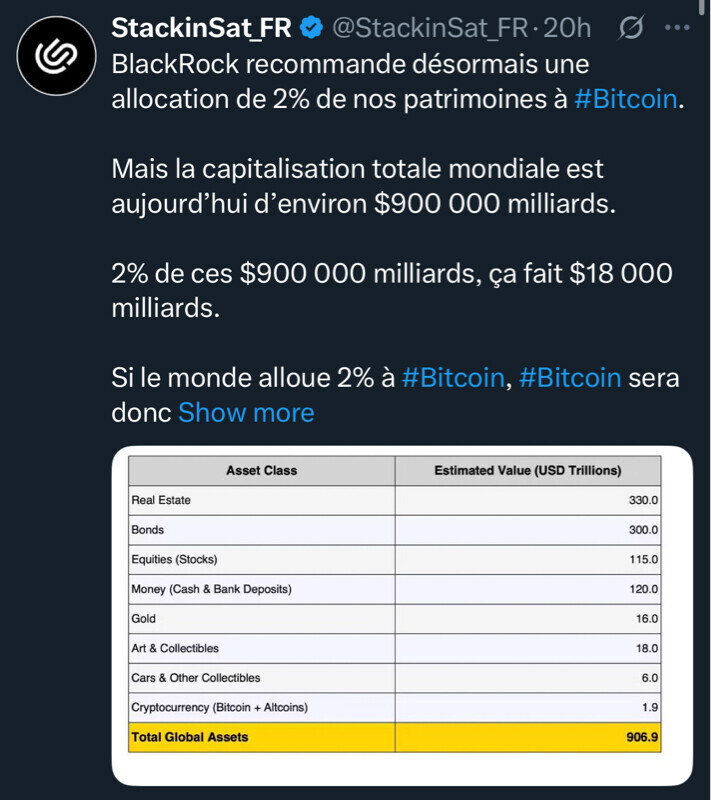Open the three-dot more options menu
This screenshot has width=711, height=800.
[677, 28]
